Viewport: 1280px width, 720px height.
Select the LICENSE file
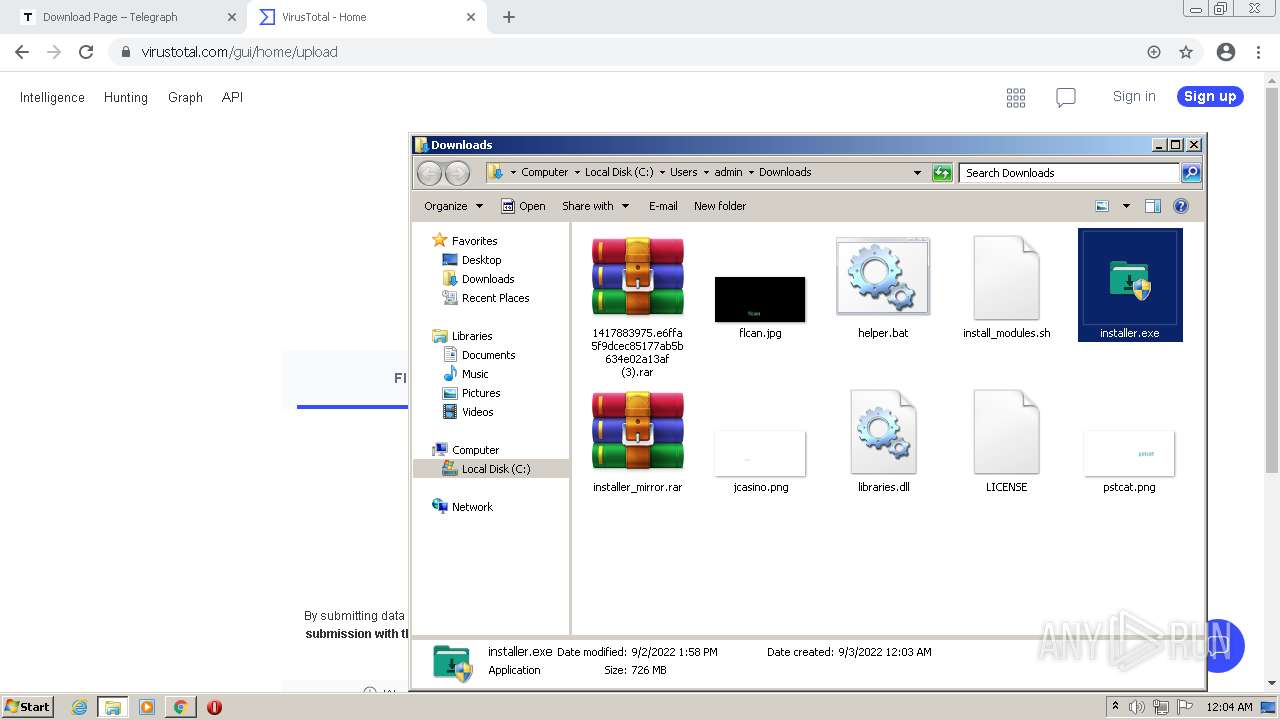pyautogui.click(x=1006, y=441)
